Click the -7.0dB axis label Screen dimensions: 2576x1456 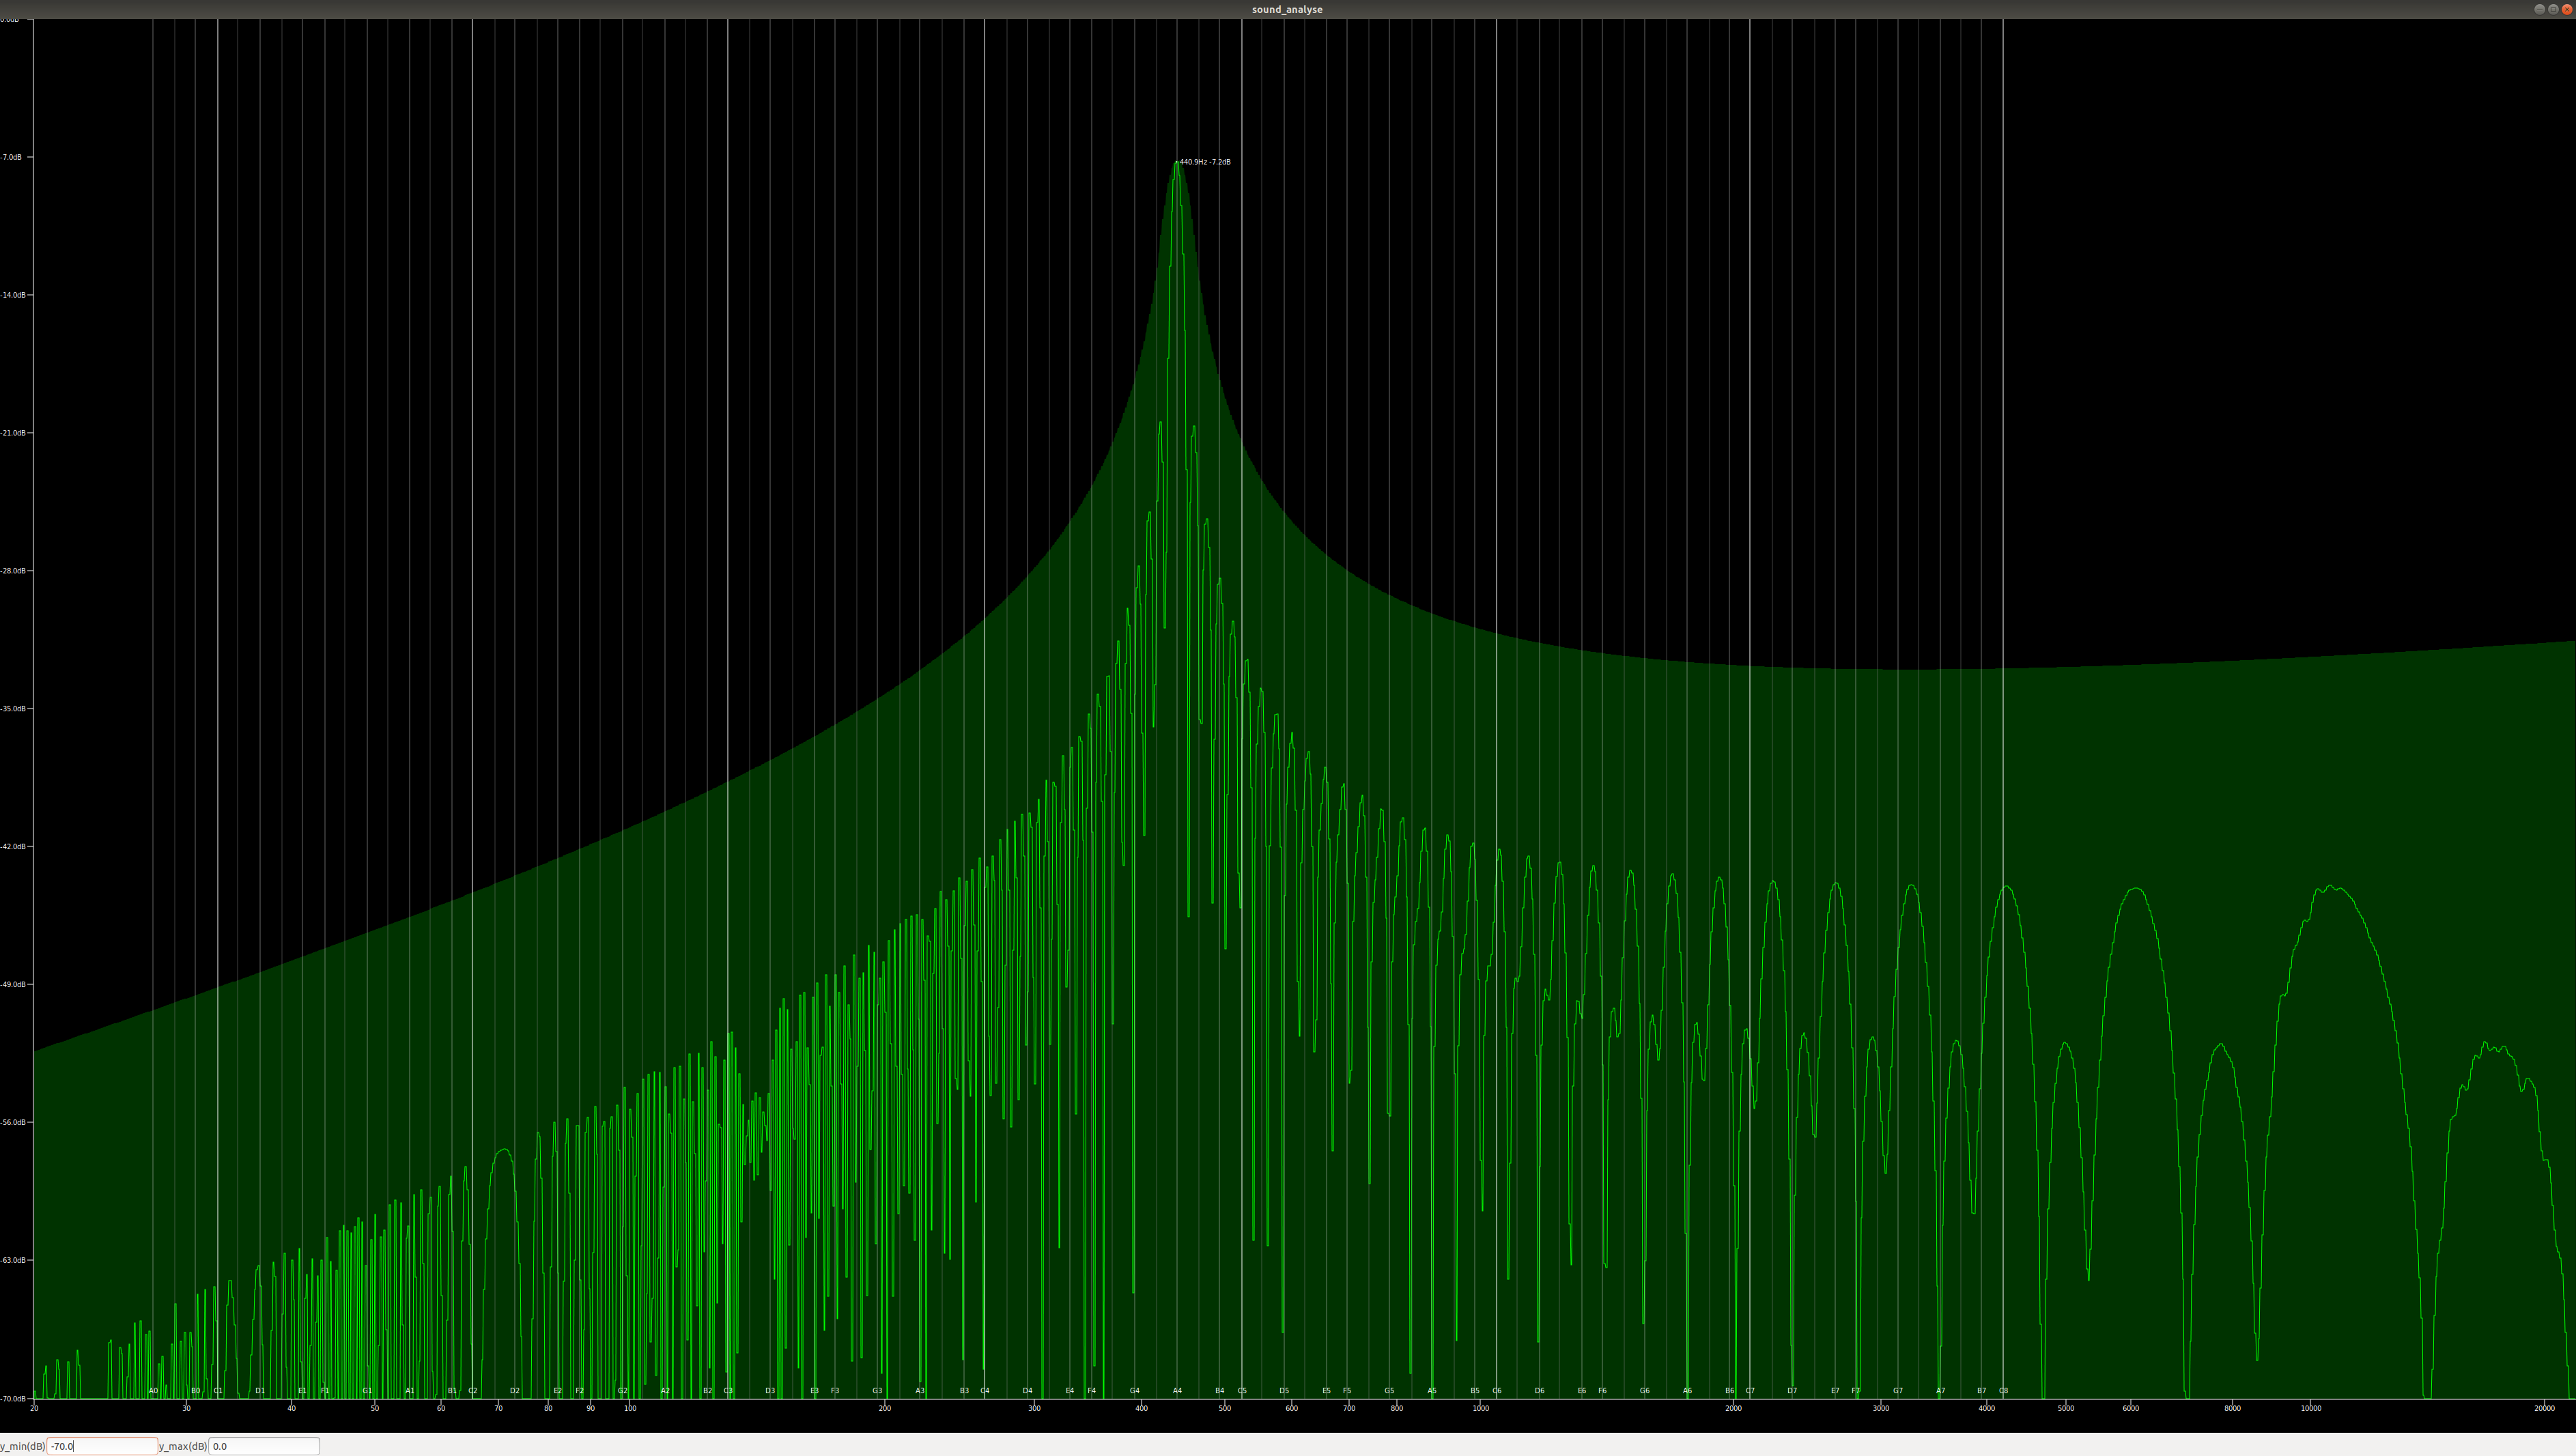pyautogui.click(x=12, y=157)
